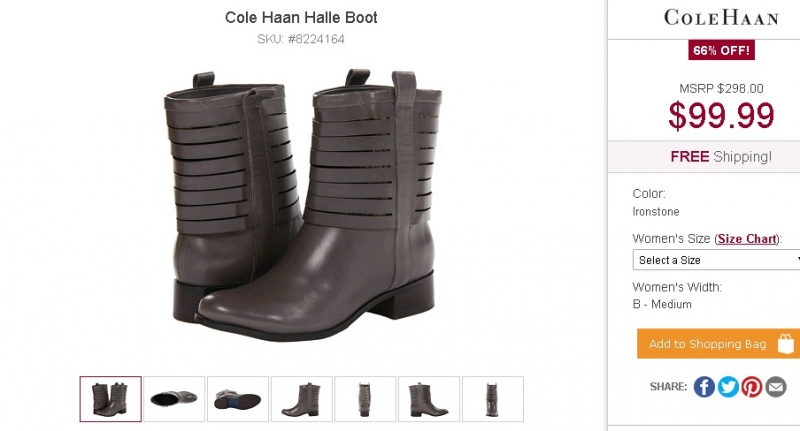The height and width of the screenshot is (431, 800).
Task: Share the product on Twitter
Action: [x=728, y=387]
